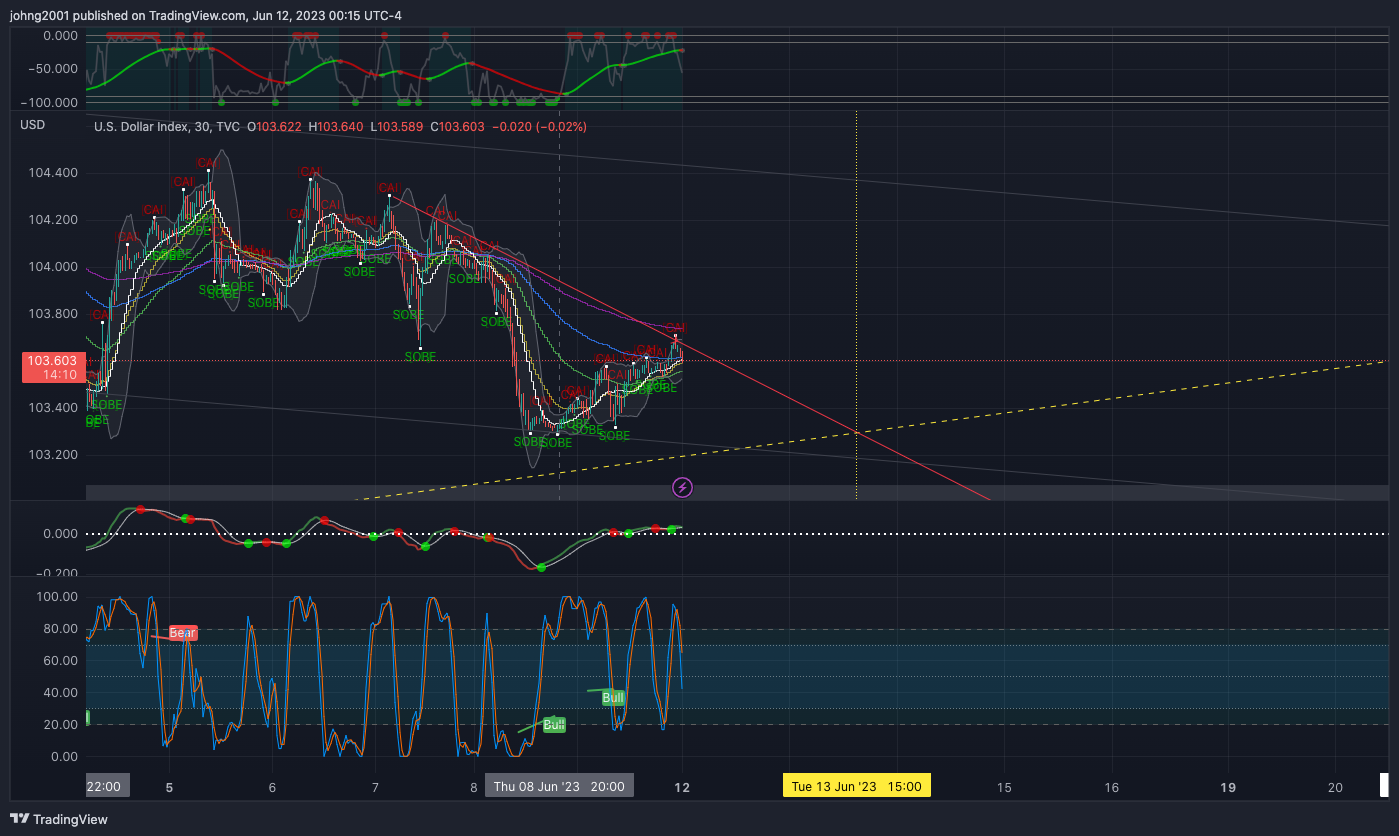Click the change value −0.020 (−0.02%)
Screen dimensions: 1399x836
point(539,127)
